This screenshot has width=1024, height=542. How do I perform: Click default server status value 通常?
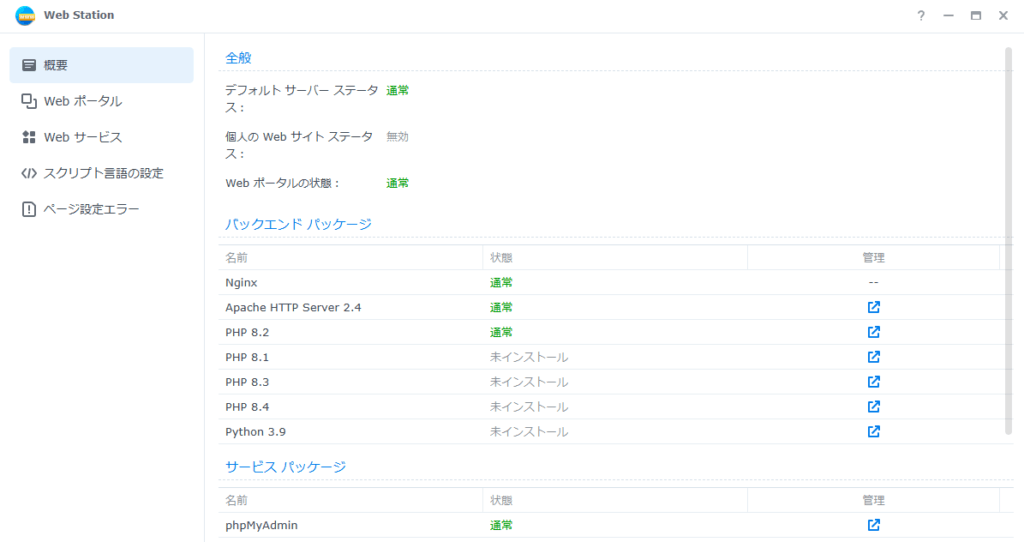coord(398,91)
